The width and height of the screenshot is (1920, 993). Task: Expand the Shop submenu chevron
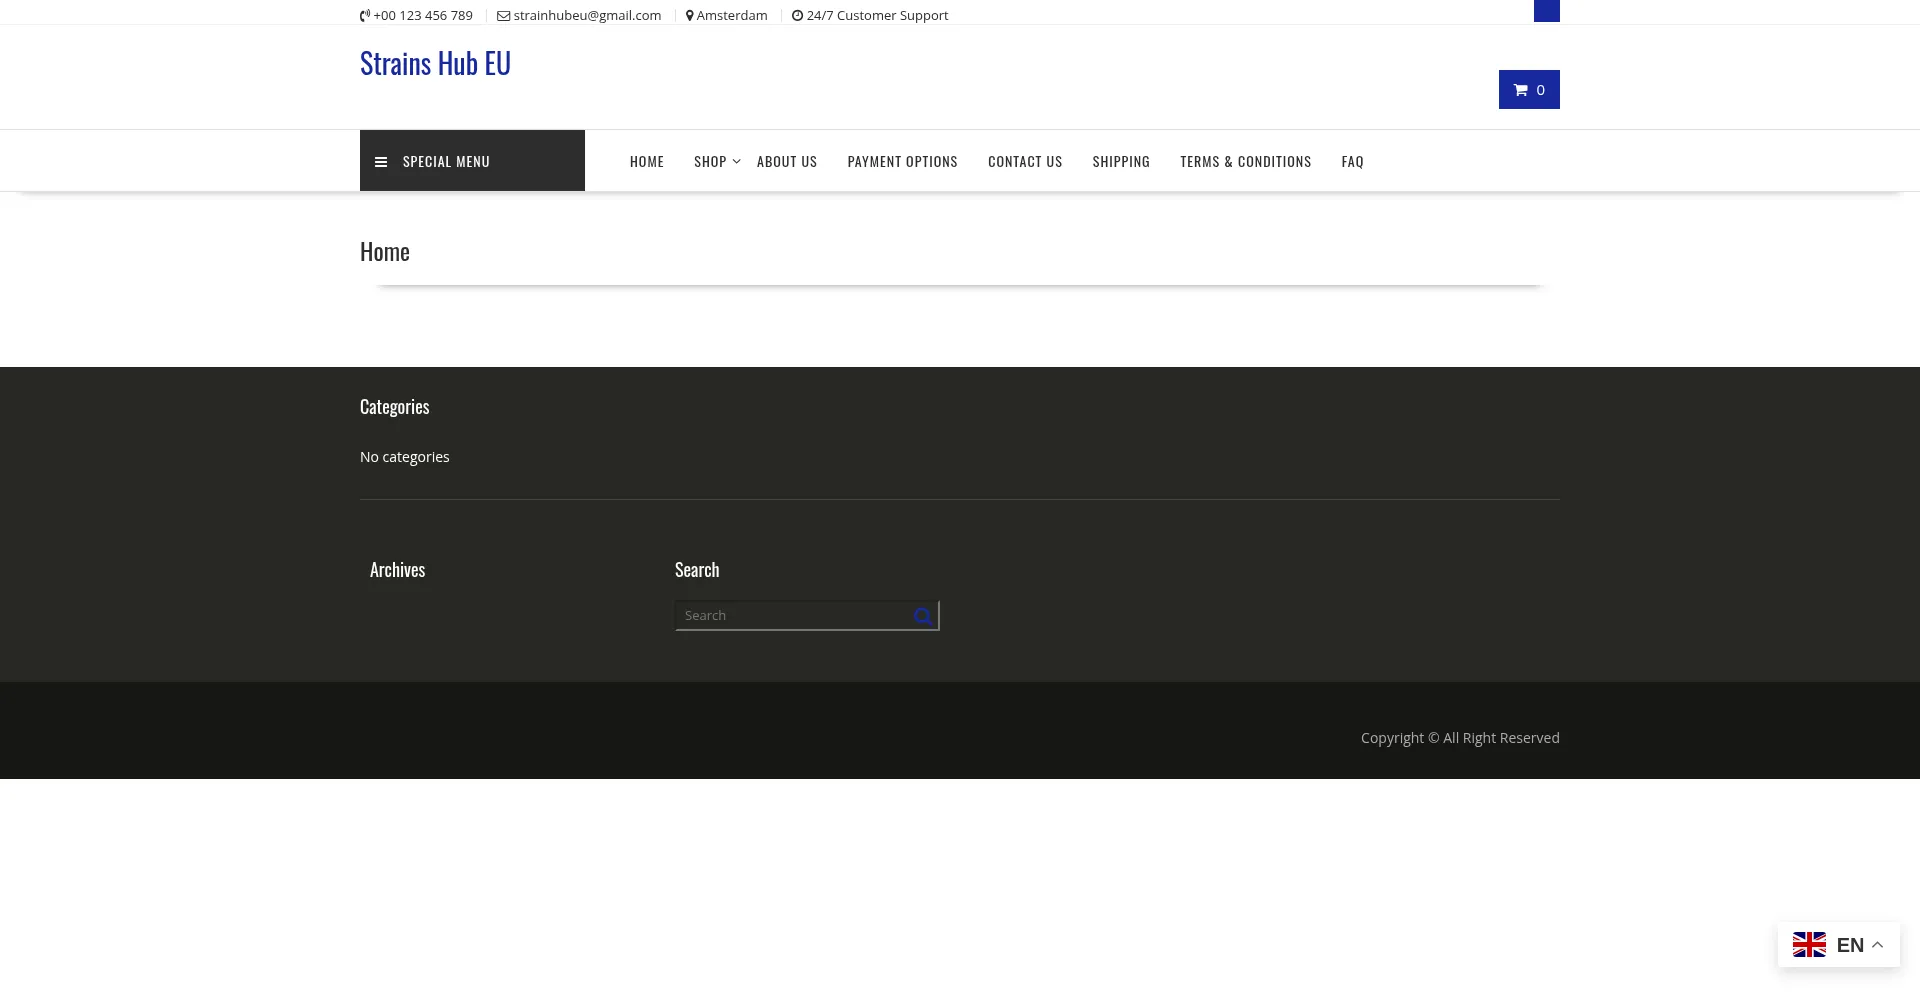point(737,161)
